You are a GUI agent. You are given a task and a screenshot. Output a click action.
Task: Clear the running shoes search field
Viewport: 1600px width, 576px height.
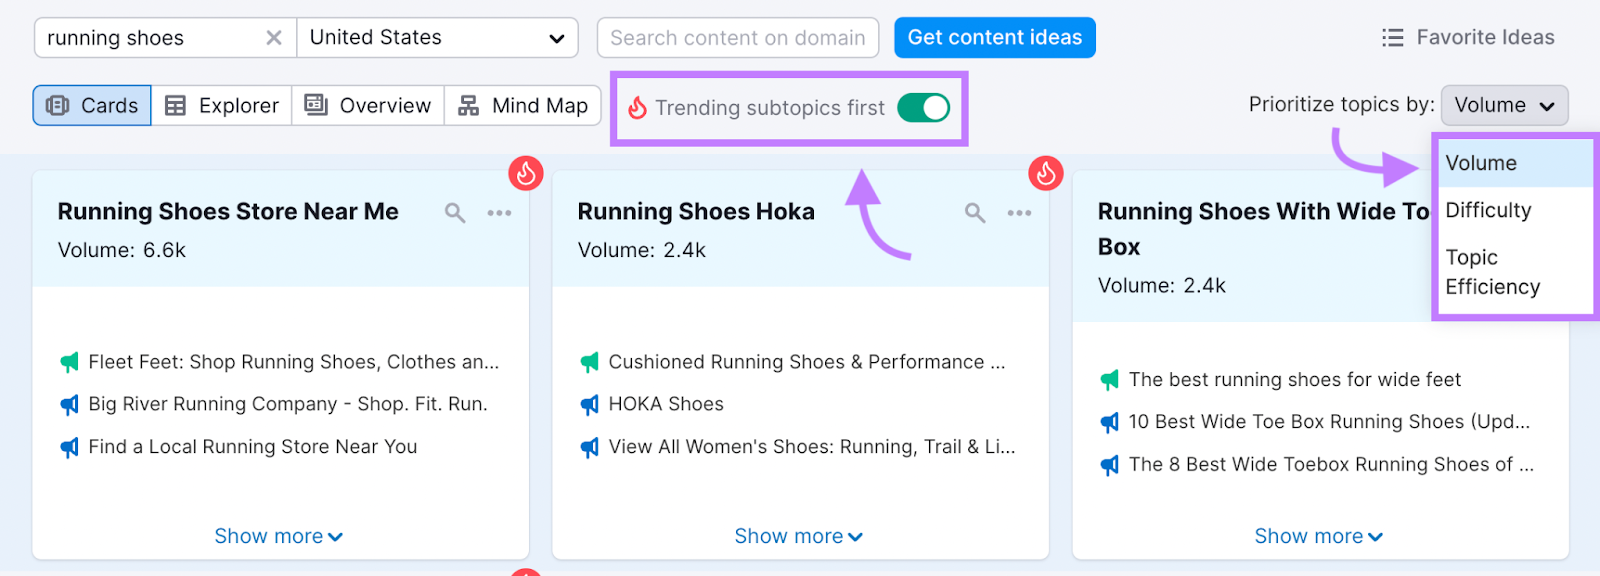click(x=273, y=38)
